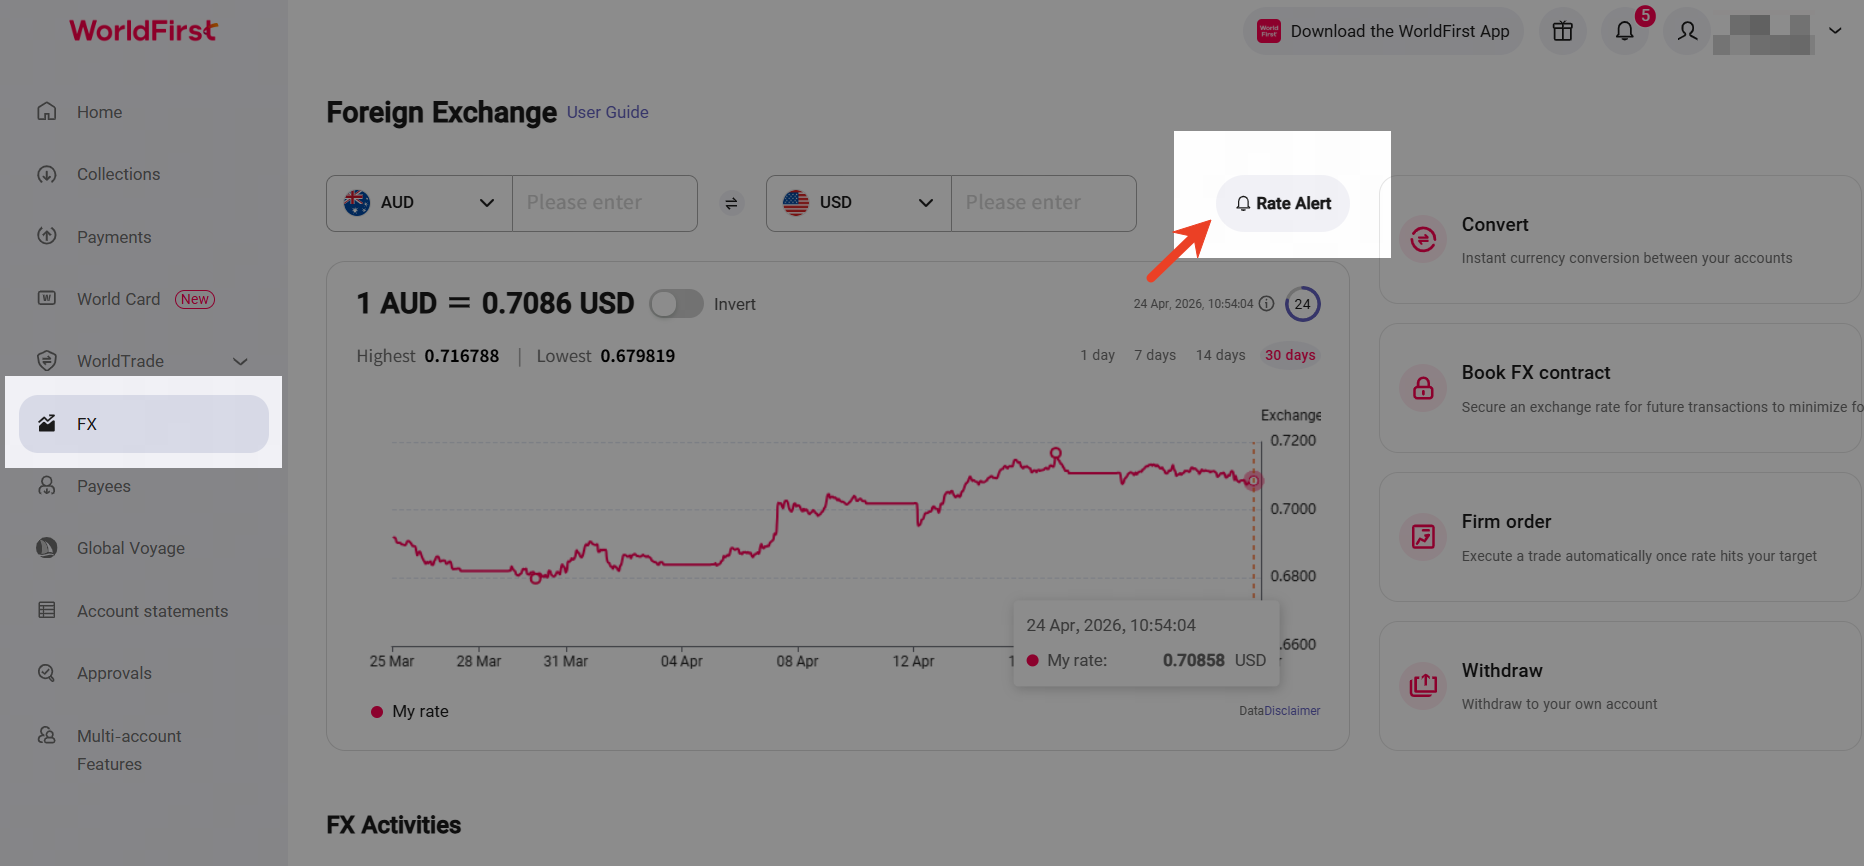1864x866 pixels.
Task: Click the Withdraw card icon
Action: 1423,685
